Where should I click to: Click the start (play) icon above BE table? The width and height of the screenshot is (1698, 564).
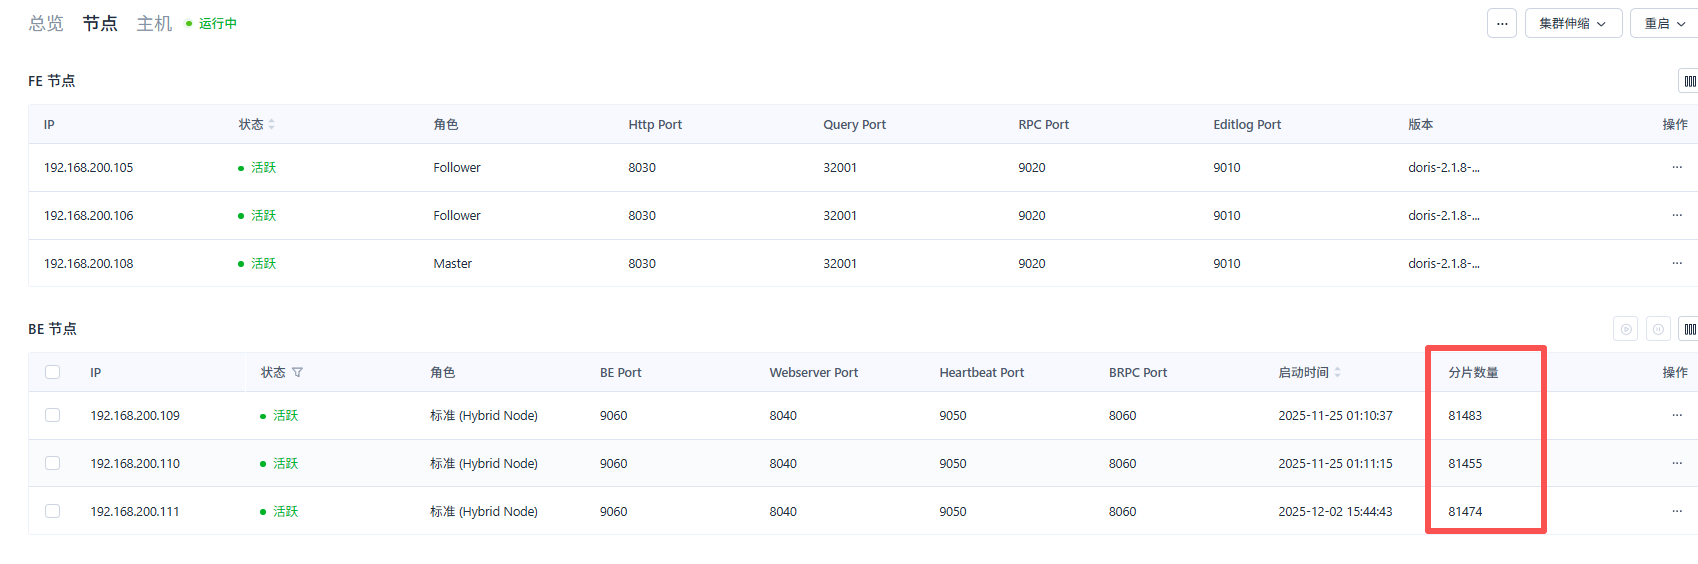click(1626, 329)
